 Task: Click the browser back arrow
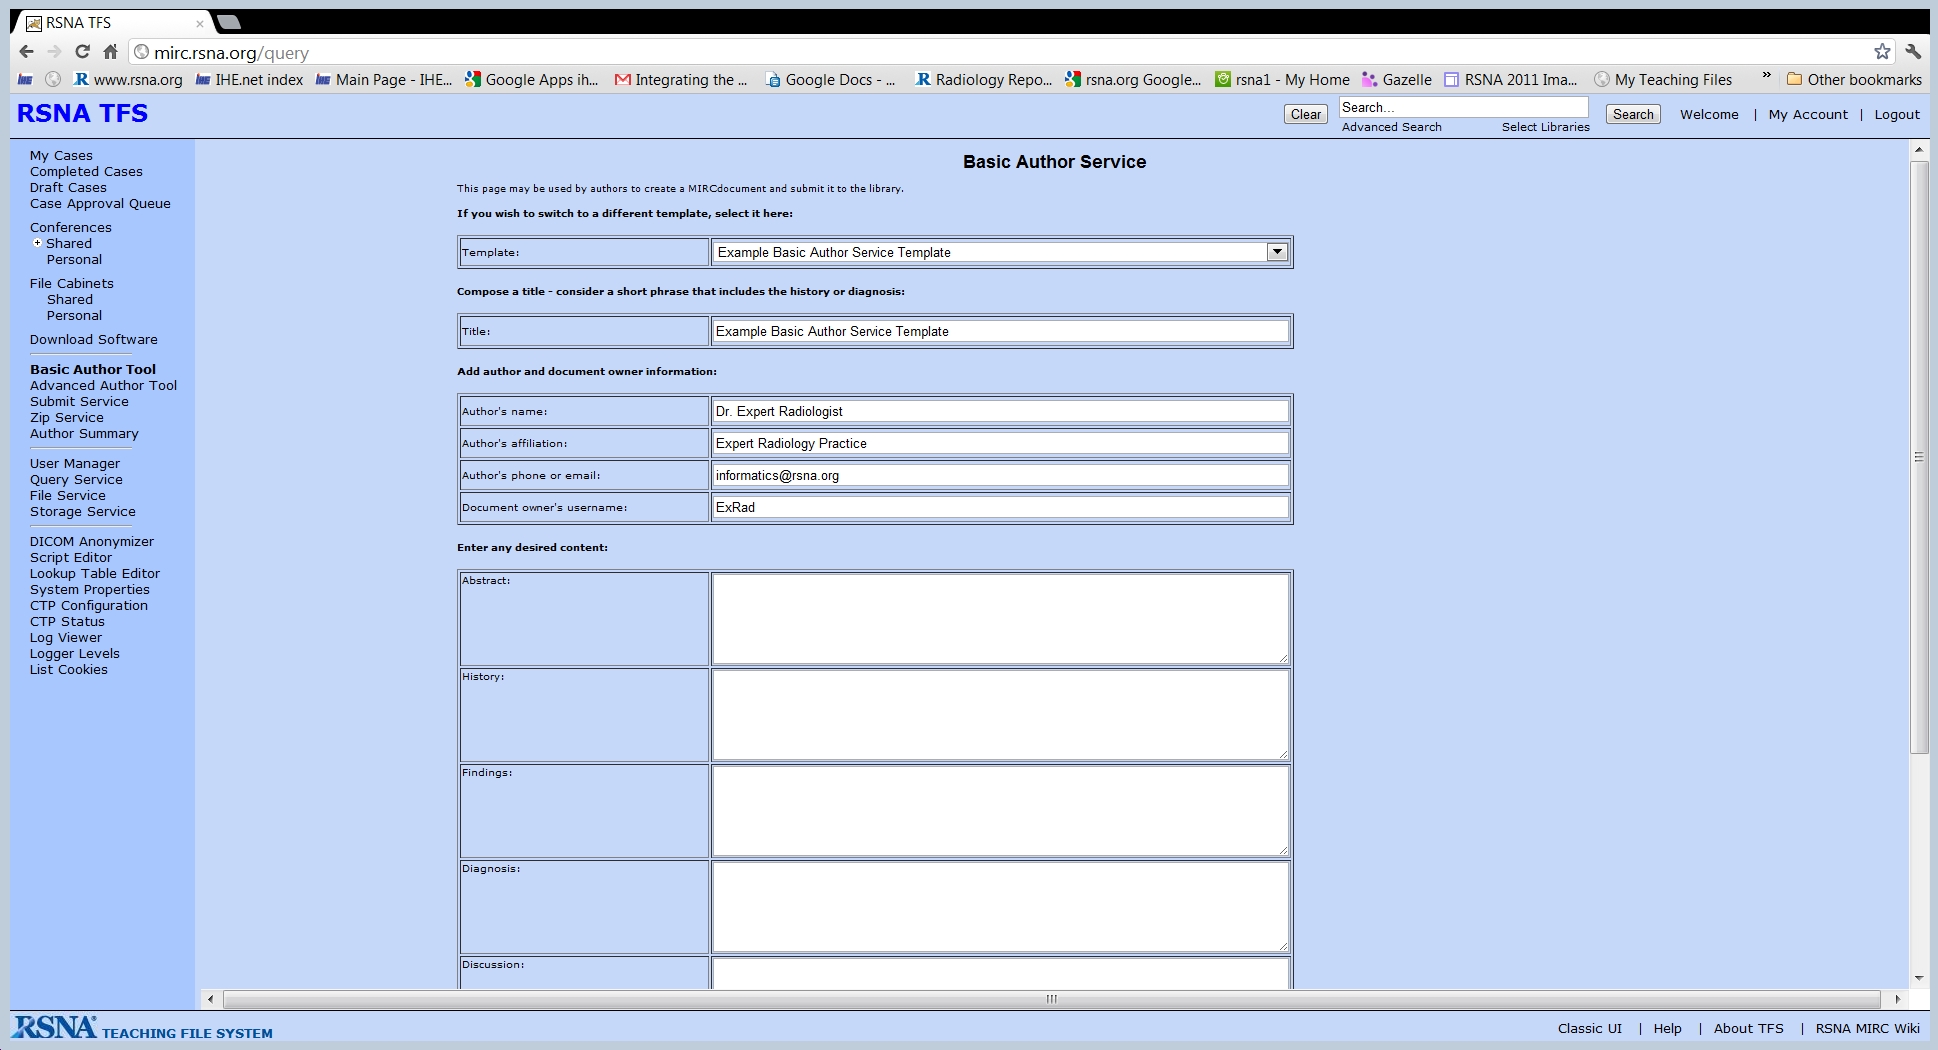27,52
